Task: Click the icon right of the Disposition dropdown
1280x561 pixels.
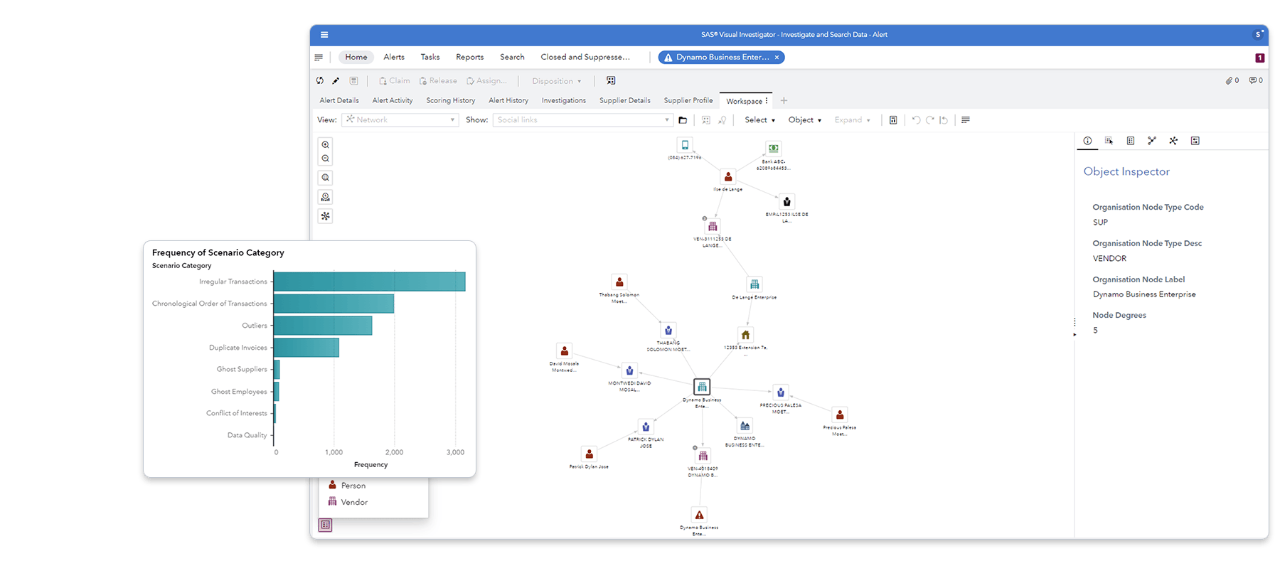Action: 611,81
